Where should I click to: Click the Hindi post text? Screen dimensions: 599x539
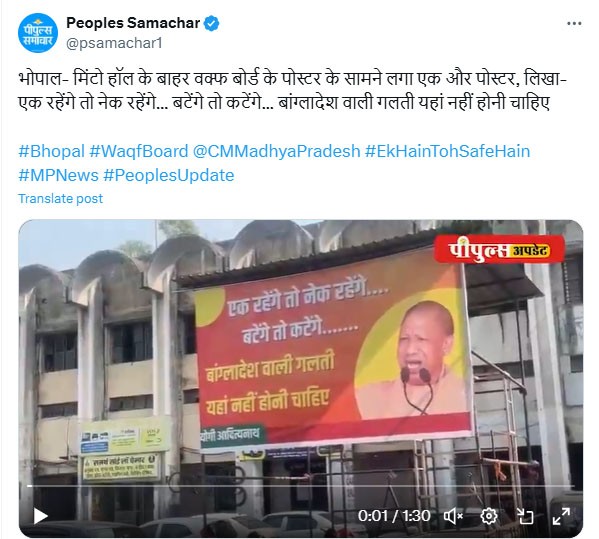click(x=292, y=91)
